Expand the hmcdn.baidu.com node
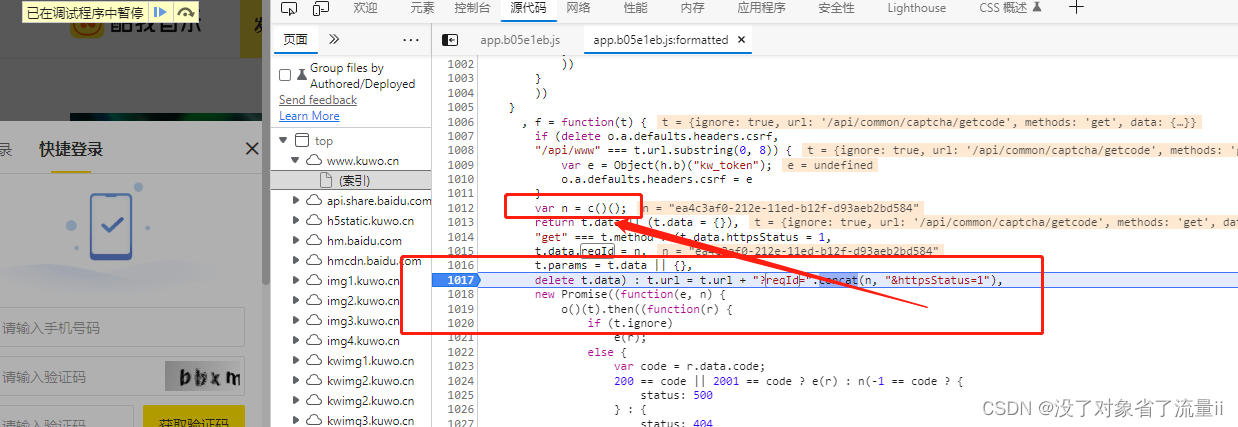The width and height of the screenshot is (1238, 427). click(x=296, y=261)
